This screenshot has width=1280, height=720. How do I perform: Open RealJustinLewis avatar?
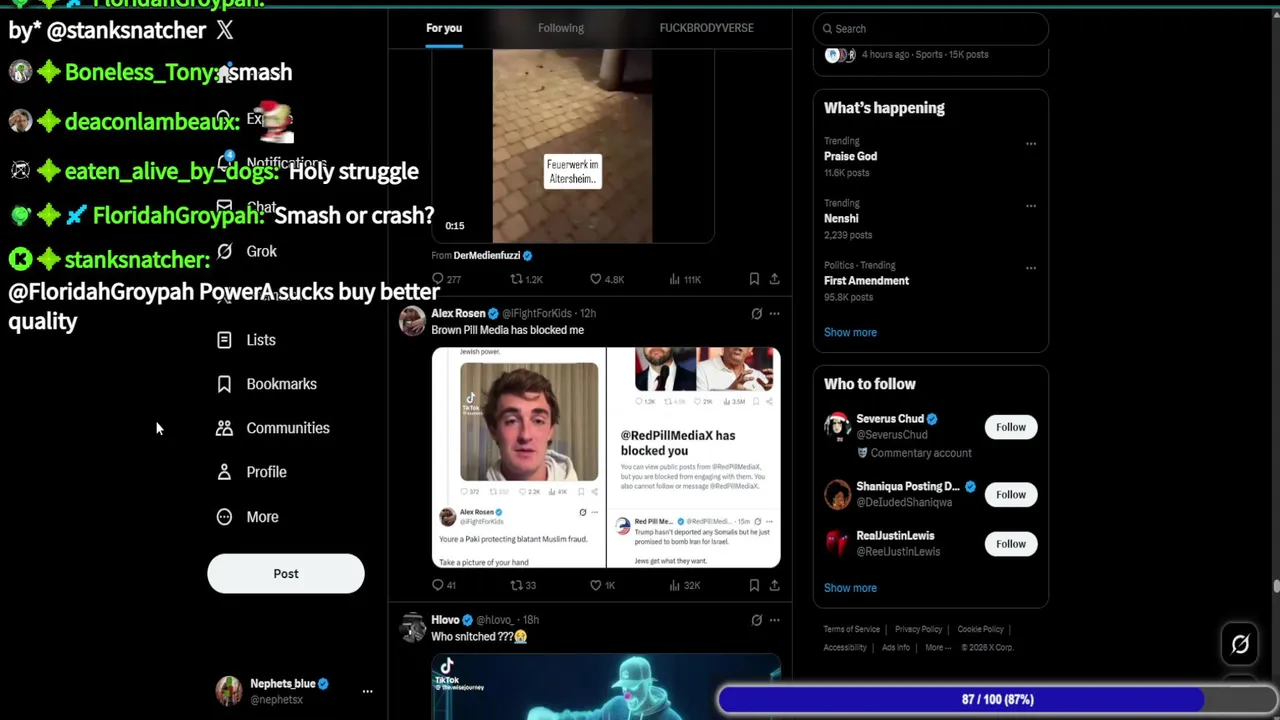click(837, 543)
